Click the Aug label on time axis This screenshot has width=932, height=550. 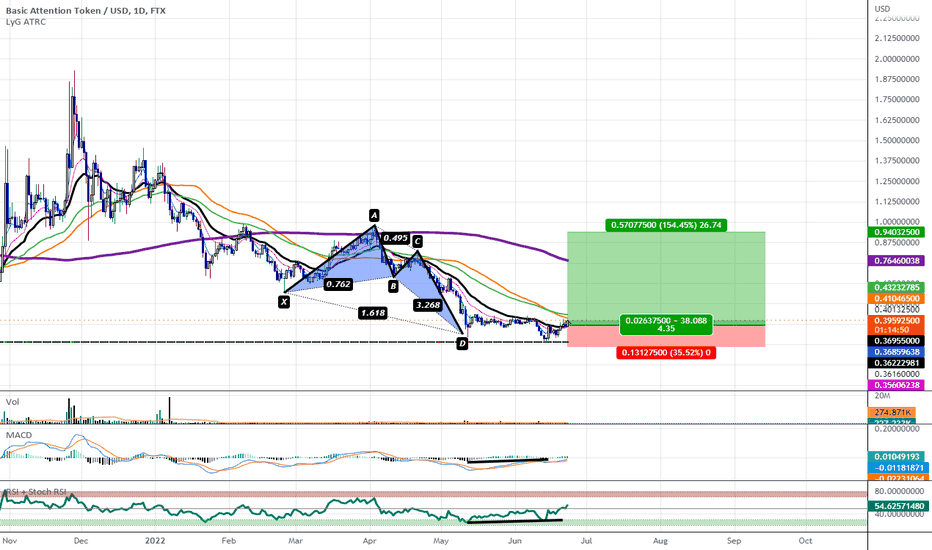pos(660,540)
